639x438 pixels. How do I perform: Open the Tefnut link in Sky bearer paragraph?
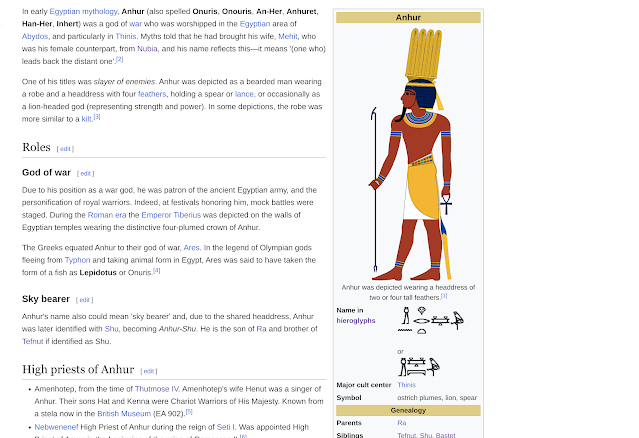33,341
